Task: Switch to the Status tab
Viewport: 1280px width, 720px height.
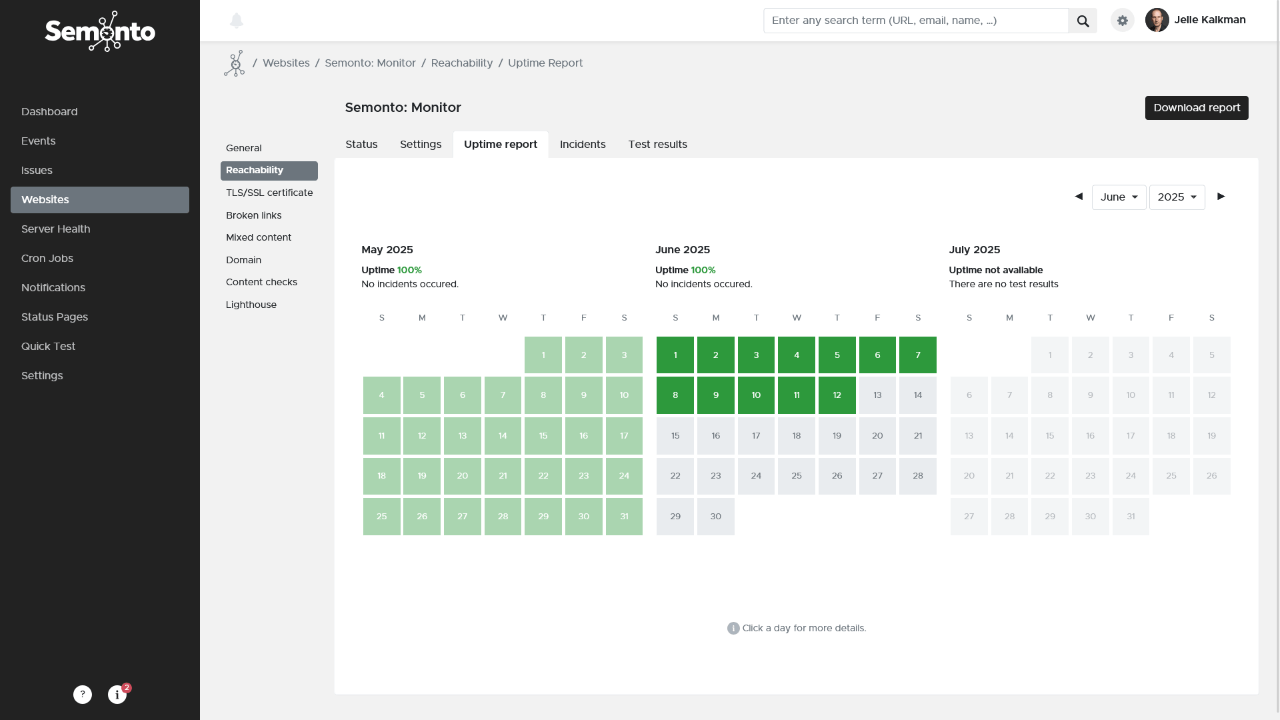Action: pos(362,144)
